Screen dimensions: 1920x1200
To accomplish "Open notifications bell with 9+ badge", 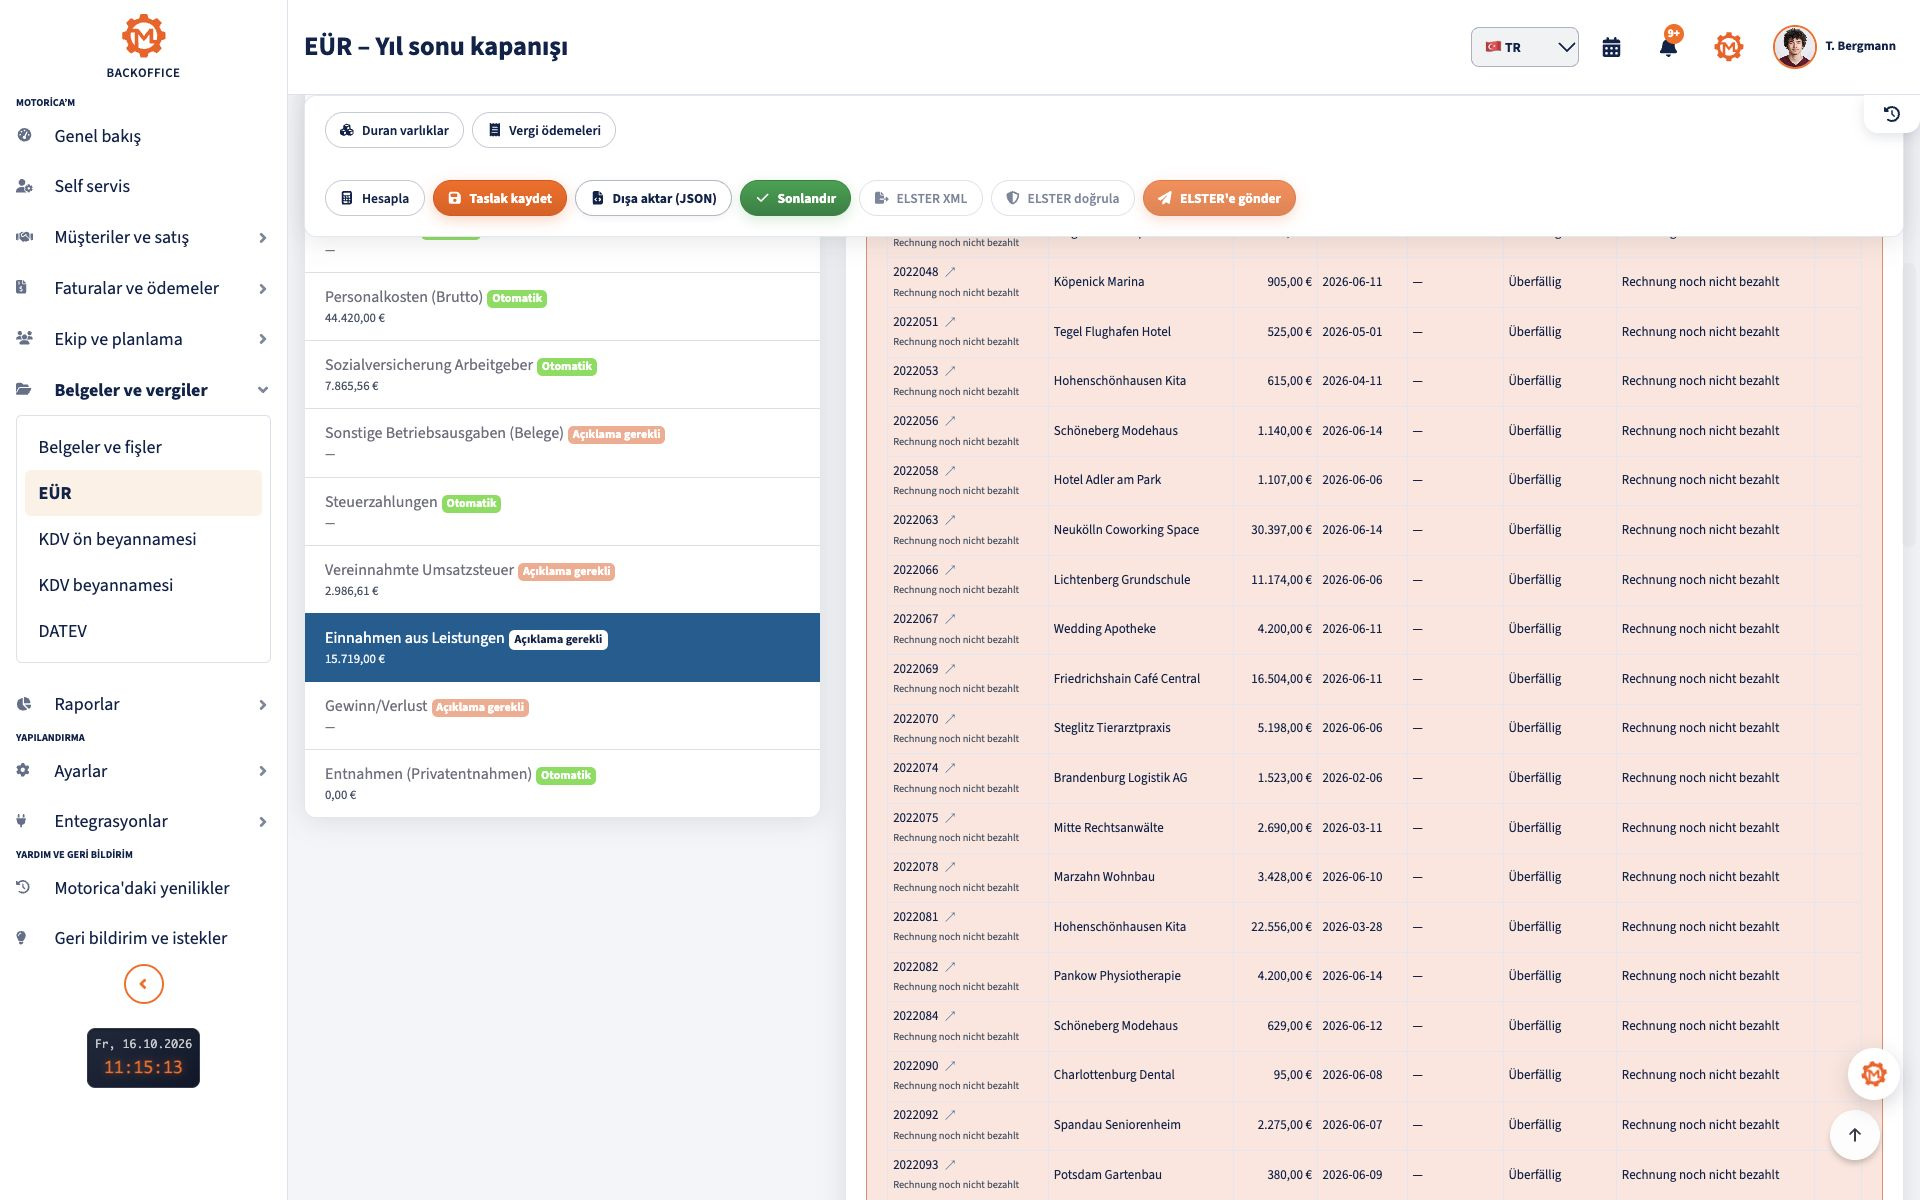I will click(1668, 45).
